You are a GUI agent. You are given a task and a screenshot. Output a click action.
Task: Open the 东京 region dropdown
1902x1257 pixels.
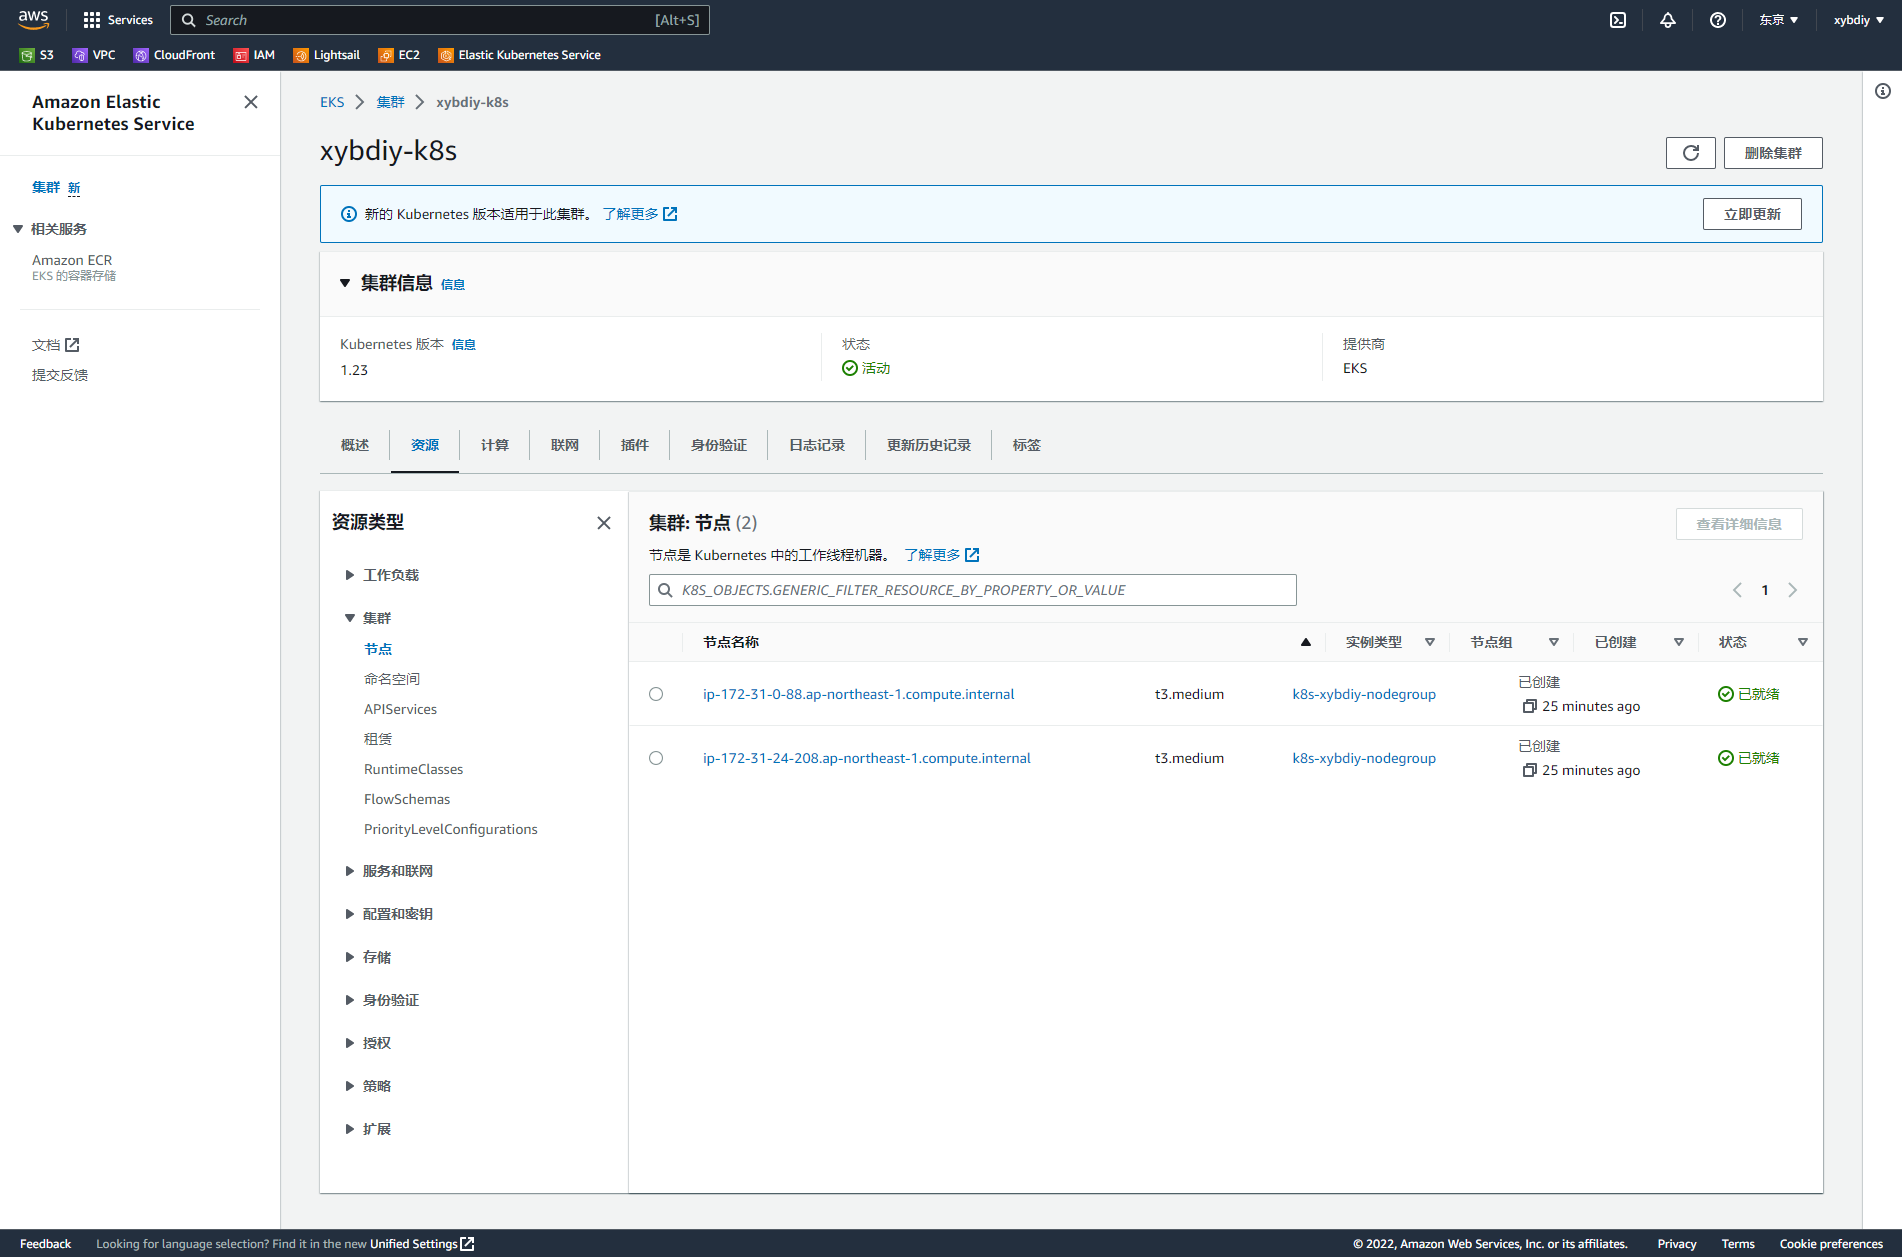1779,20
